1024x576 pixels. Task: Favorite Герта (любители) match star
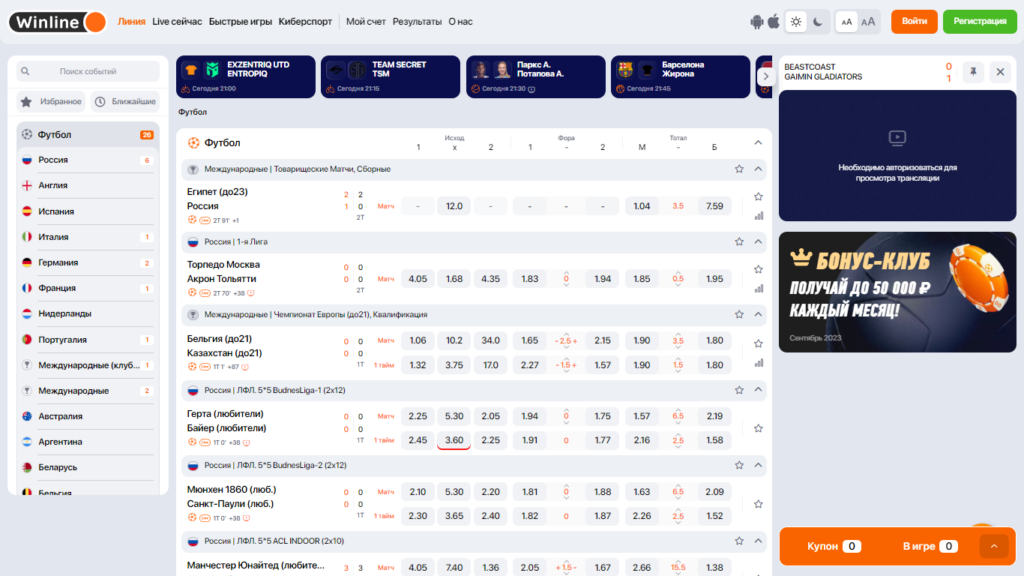758,428
